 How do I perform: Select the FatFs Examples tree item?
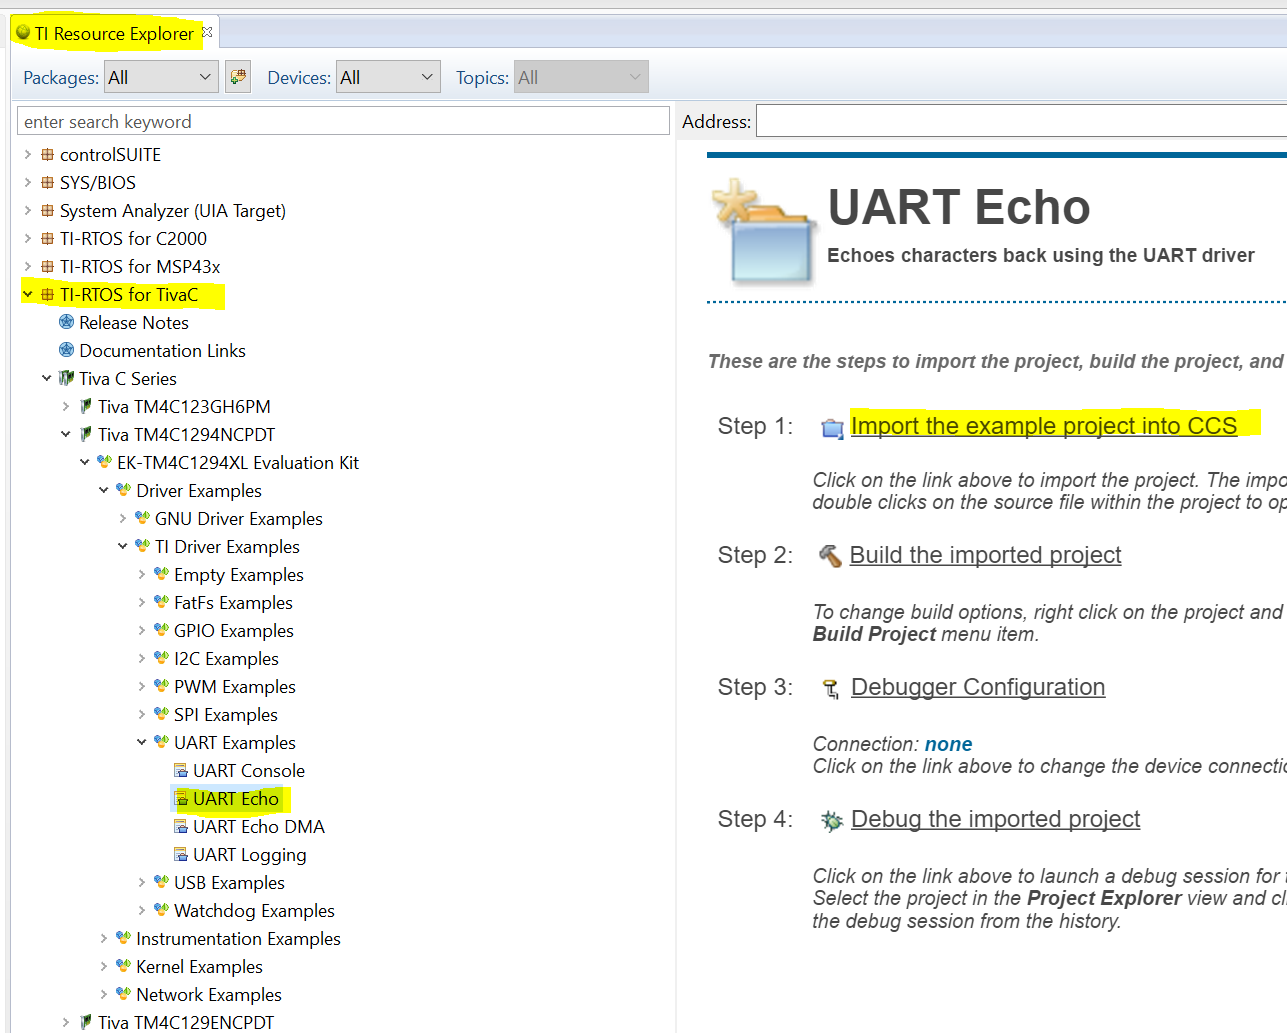[x=233, y=603]
